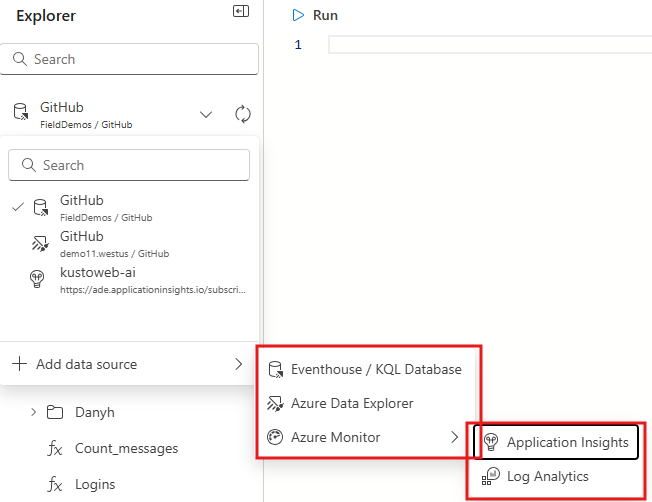Choose Eventhouse / KQL Database option

click(x=375, y=369)
